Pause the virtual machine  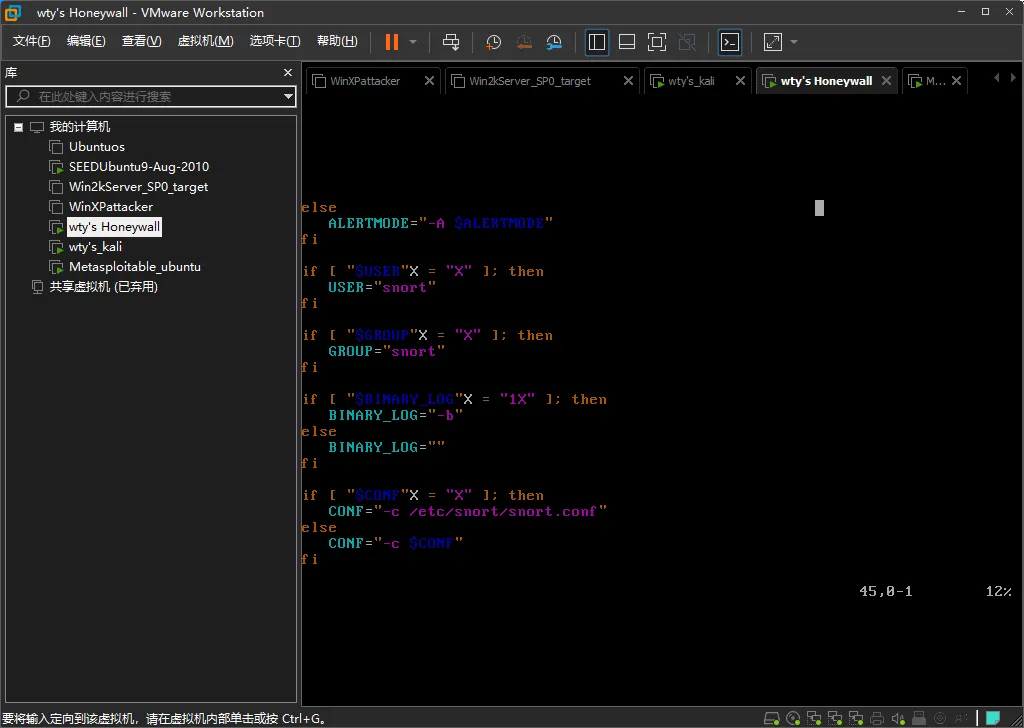click(x=391, y=41)
